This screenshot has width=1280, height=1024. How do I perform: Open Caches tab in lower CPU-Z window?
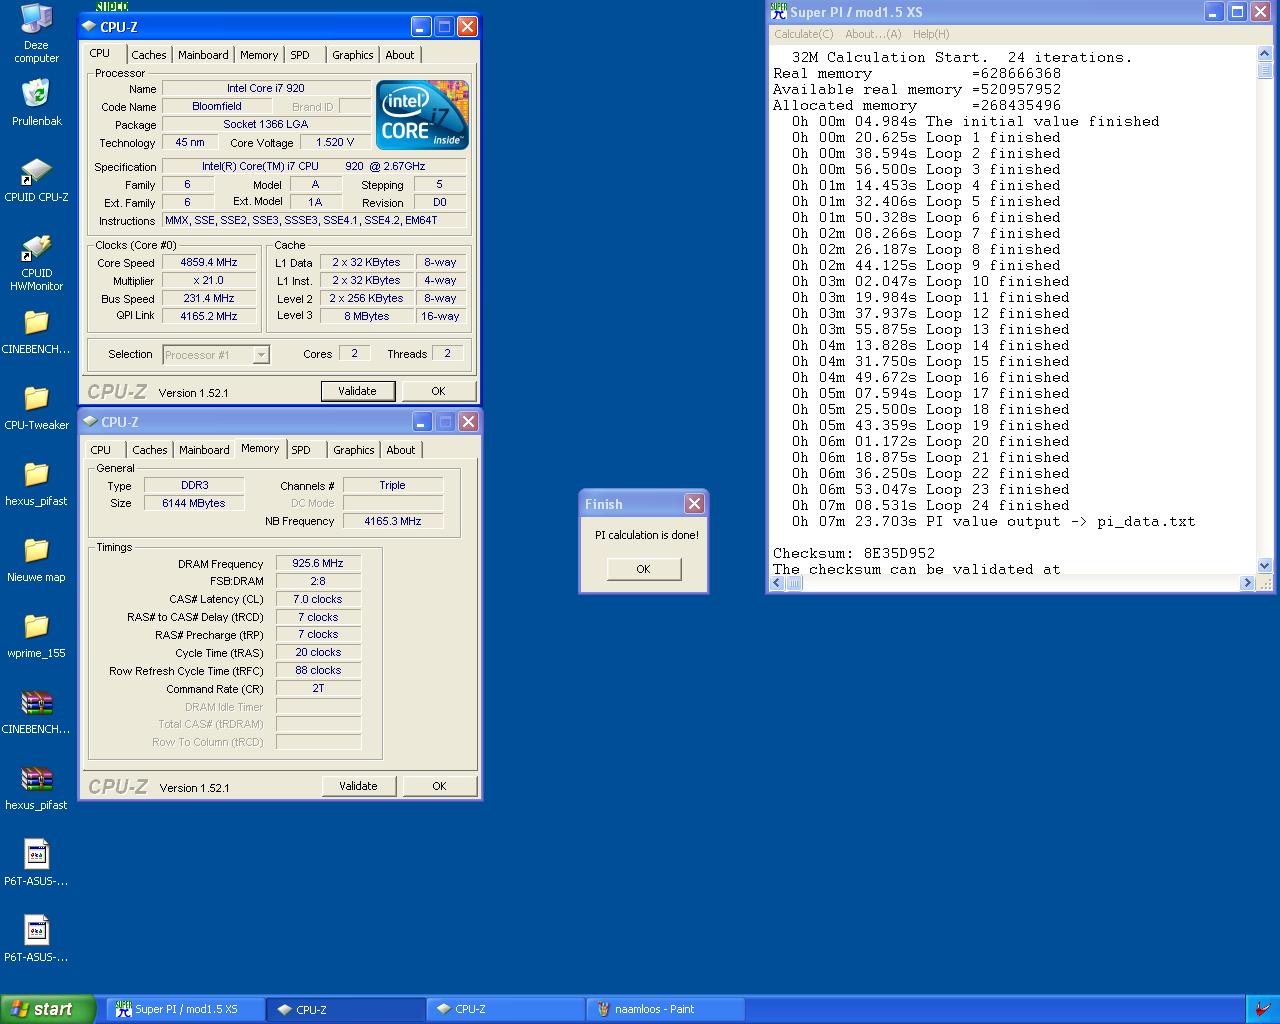150,450
